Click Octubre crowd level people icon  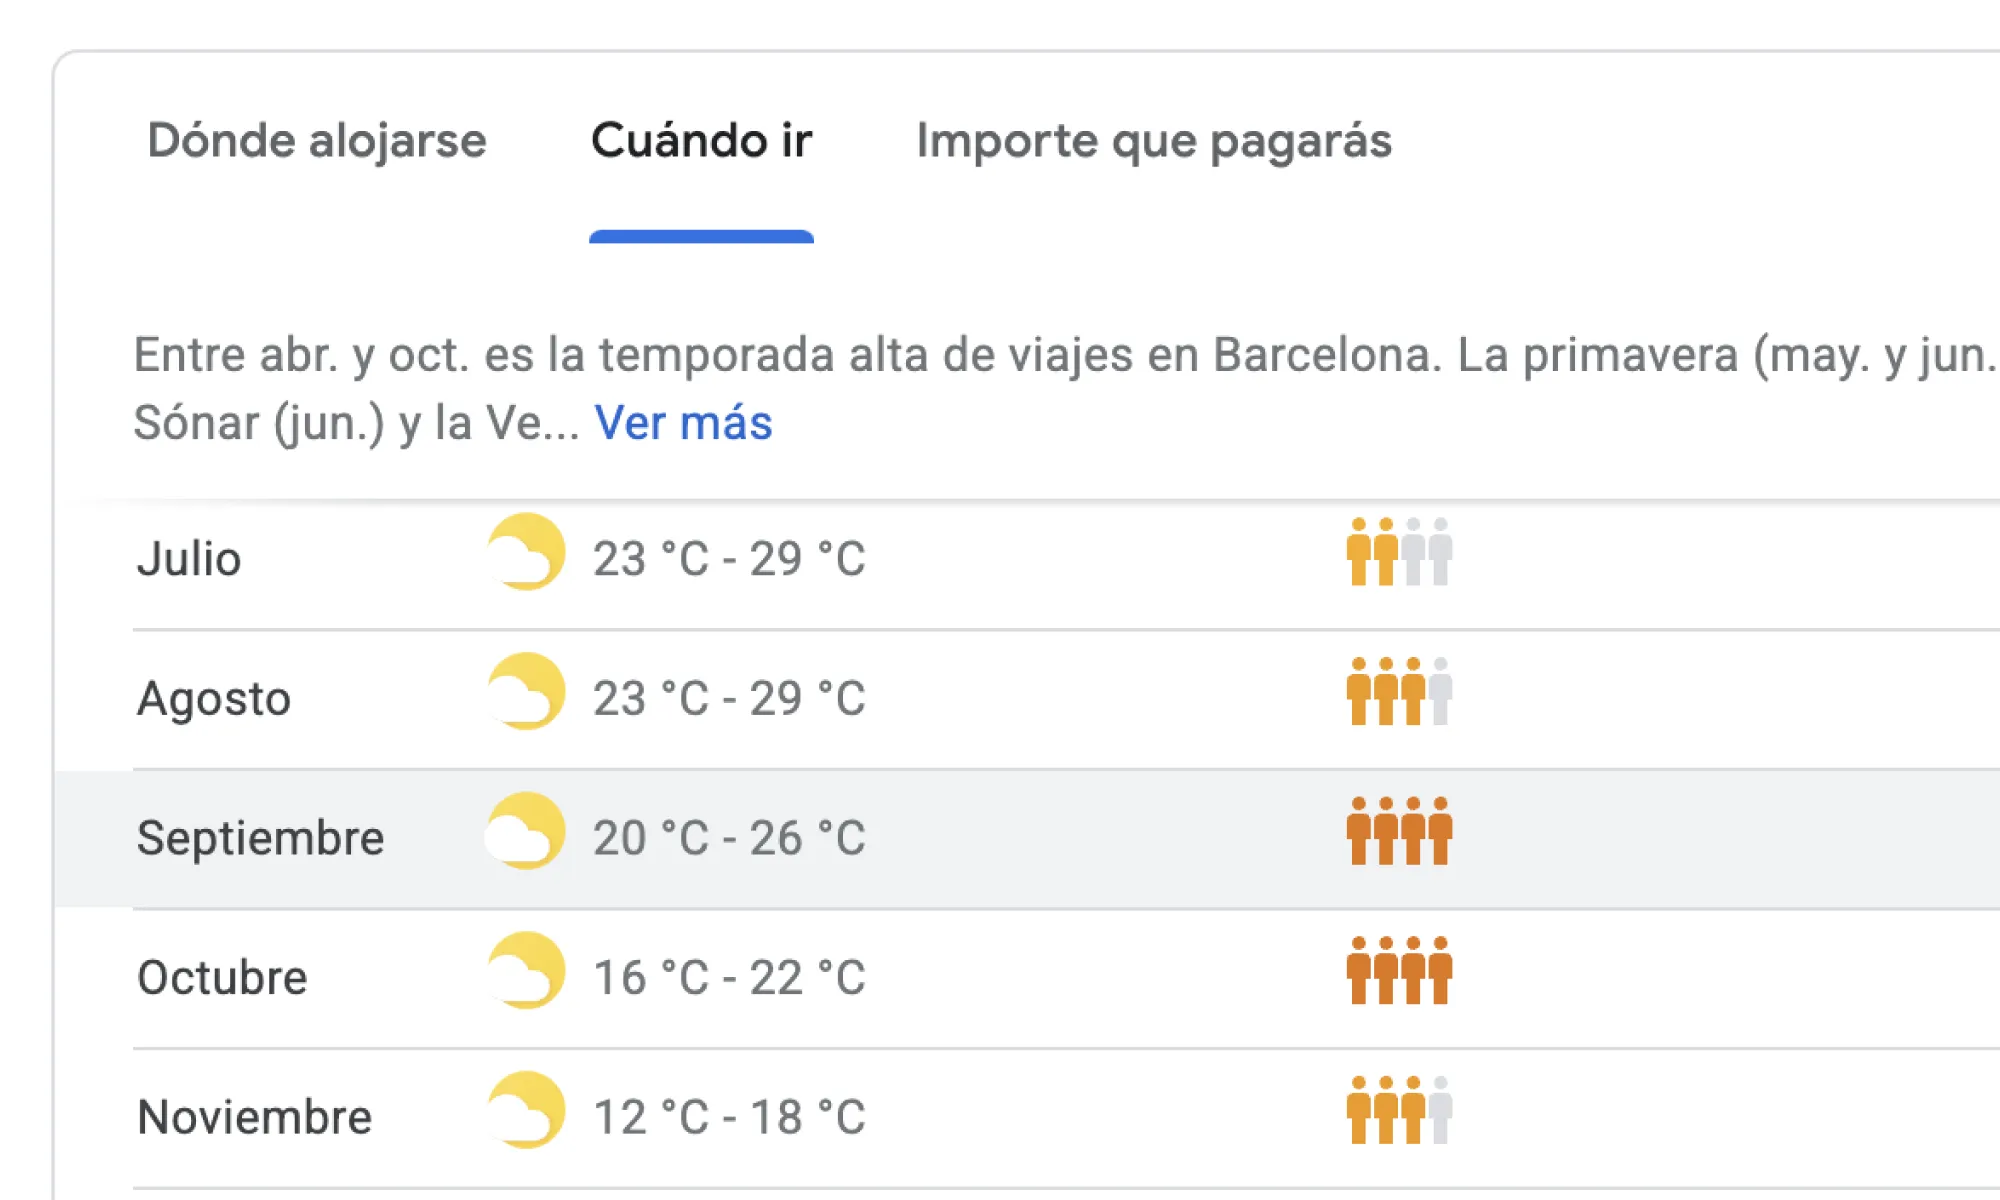[1399, 971]
